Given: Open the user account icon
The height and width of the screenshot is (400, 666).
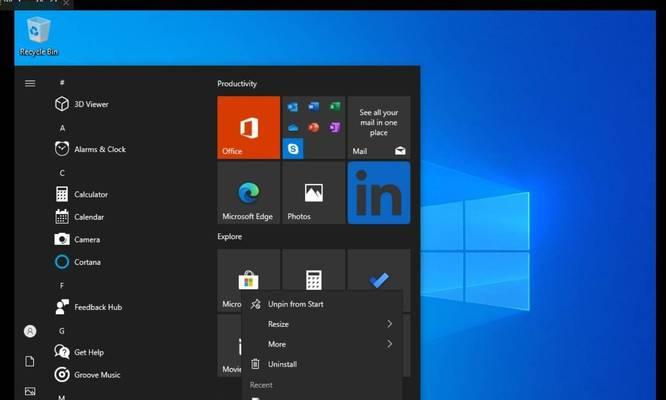Looking at the screenshot, I should 30,331.
